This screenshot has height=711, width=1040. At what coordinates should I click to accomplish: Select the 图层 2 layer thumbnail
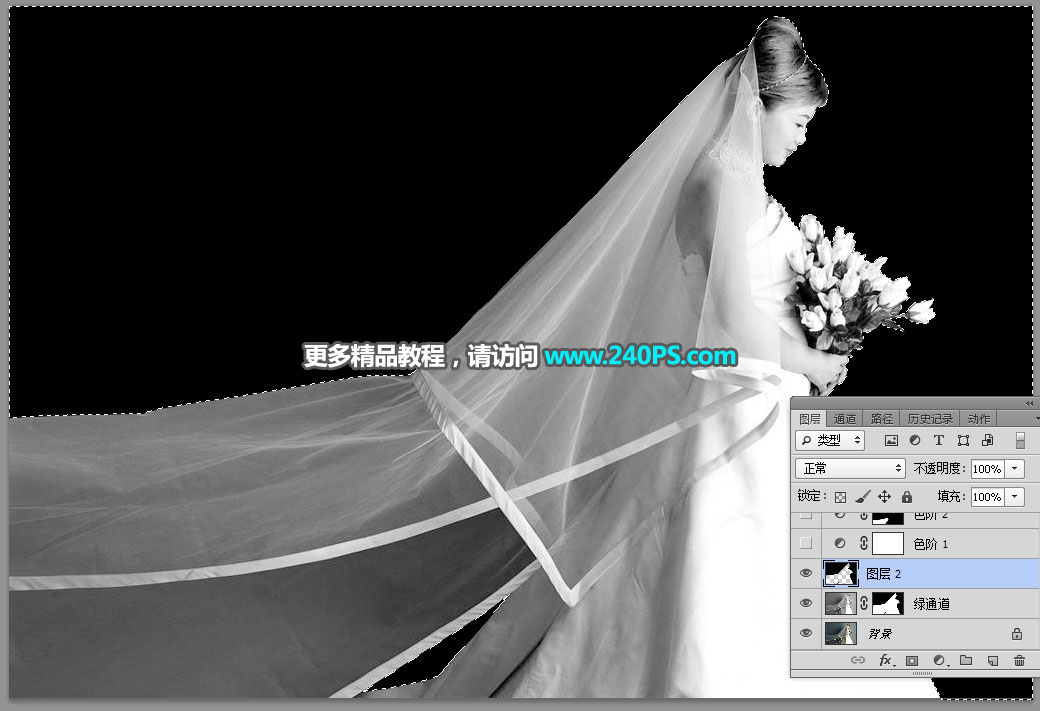point(840,574)
